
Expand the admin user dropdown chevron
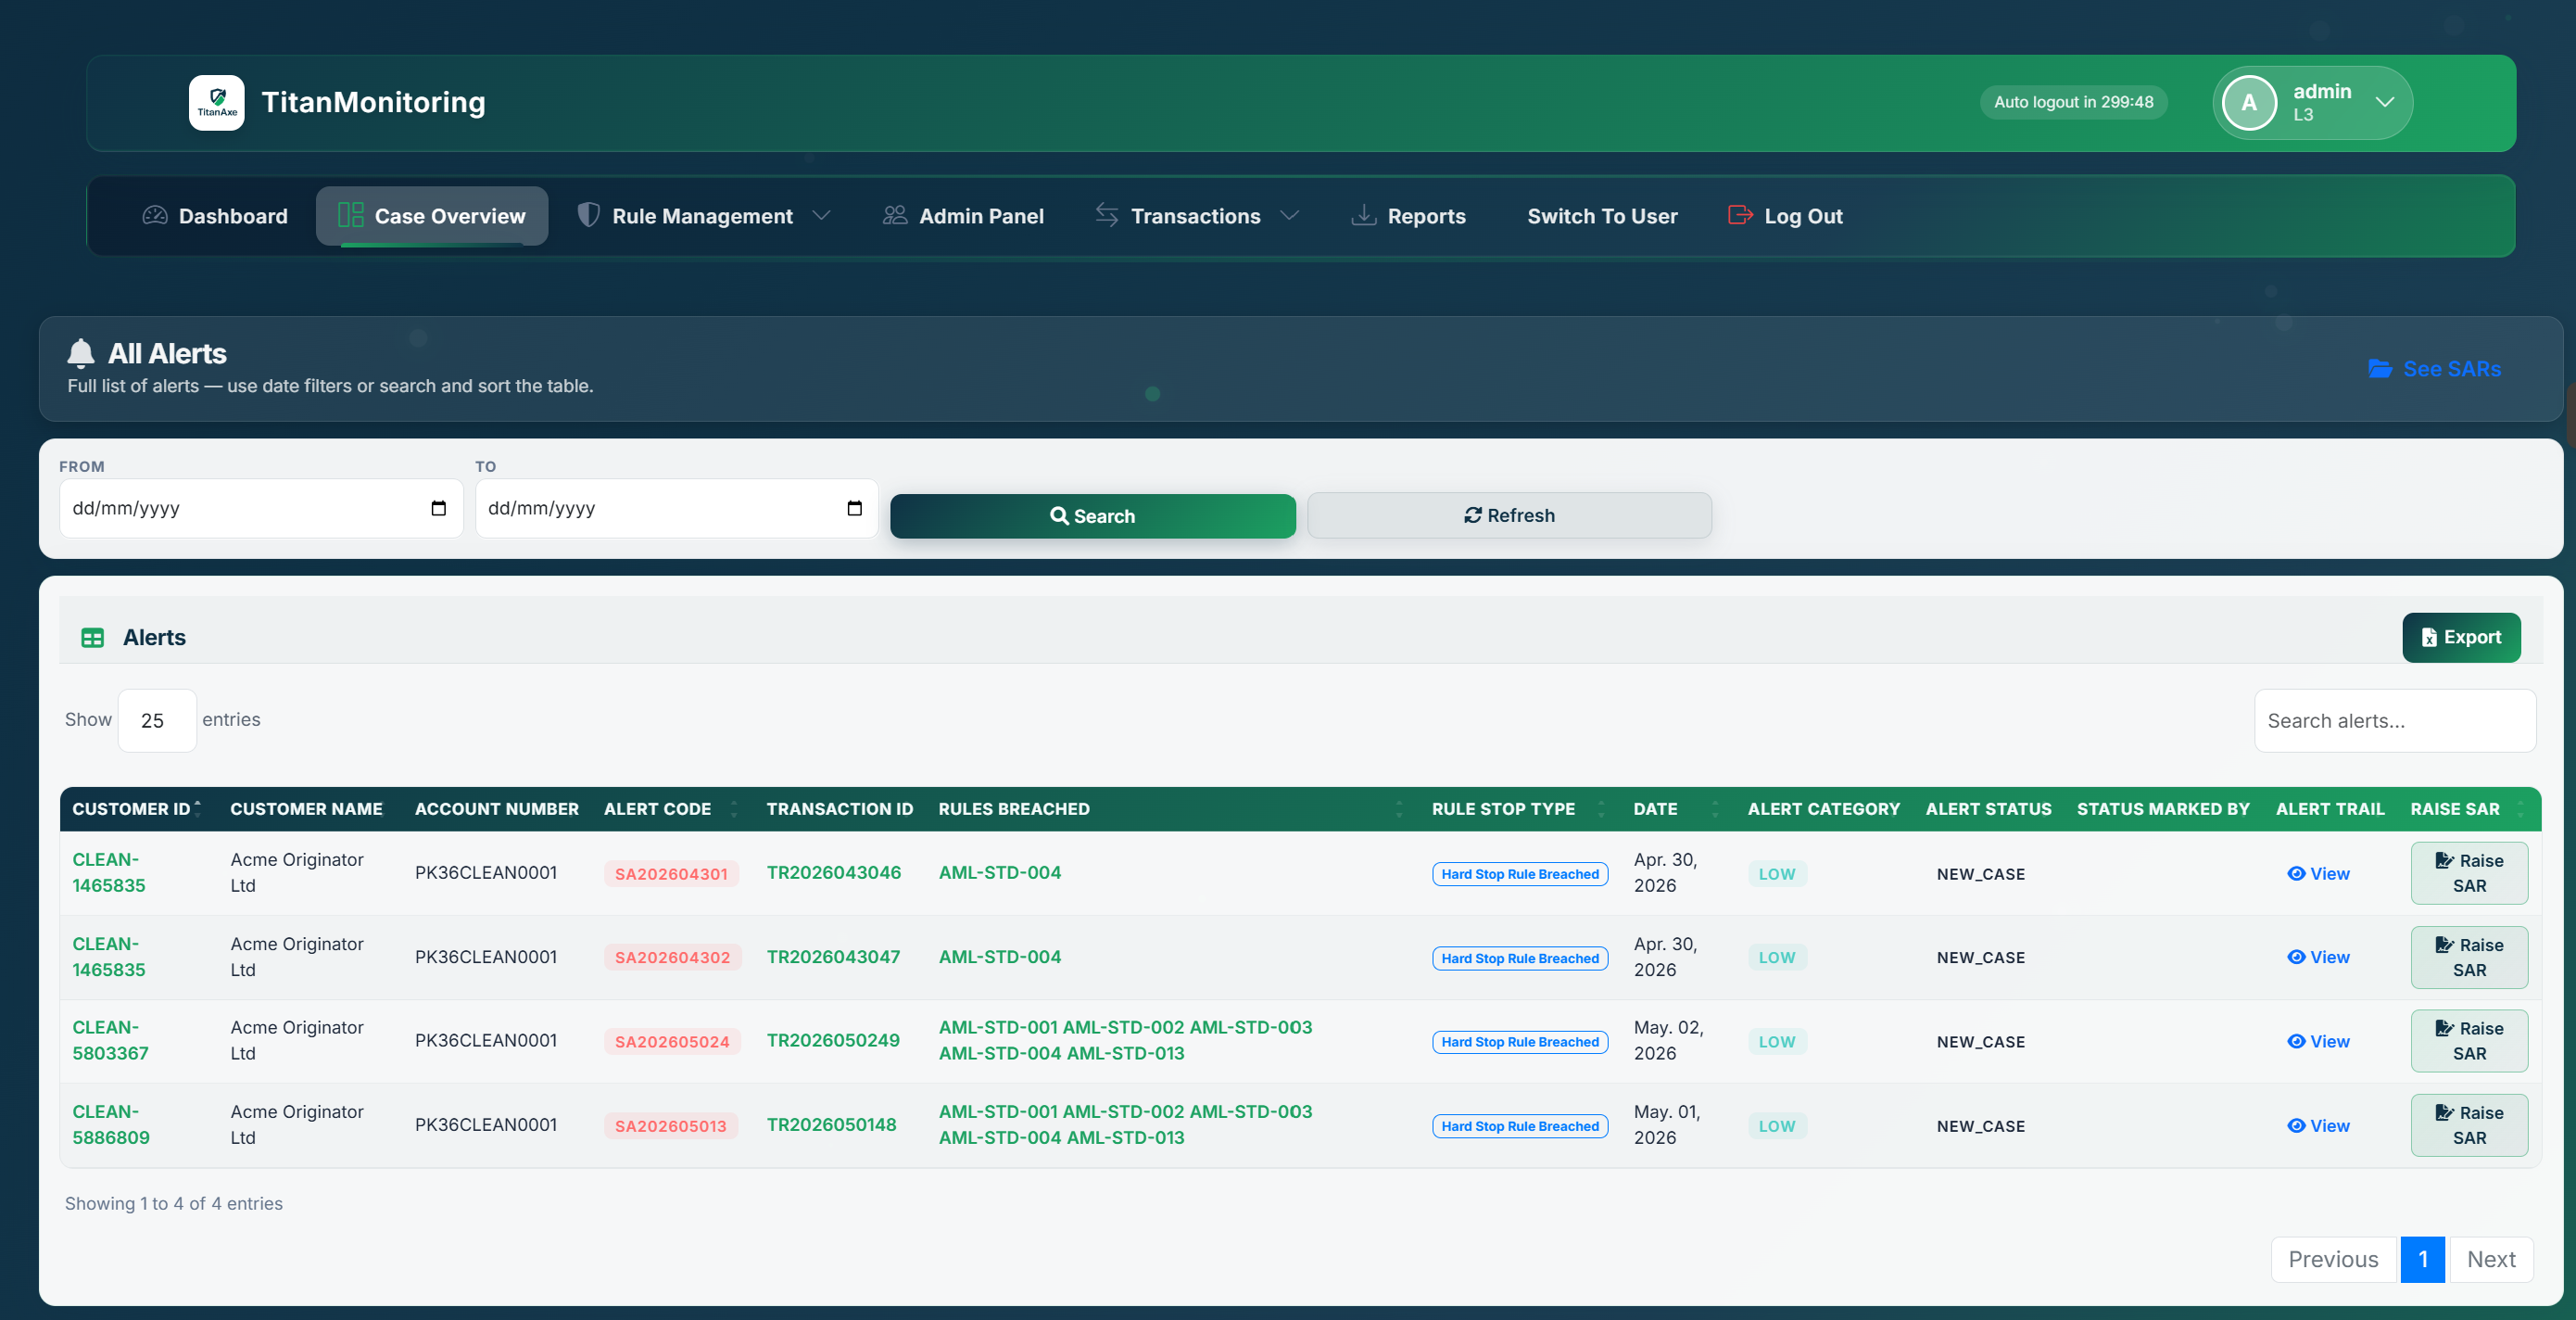(2385, 102)
